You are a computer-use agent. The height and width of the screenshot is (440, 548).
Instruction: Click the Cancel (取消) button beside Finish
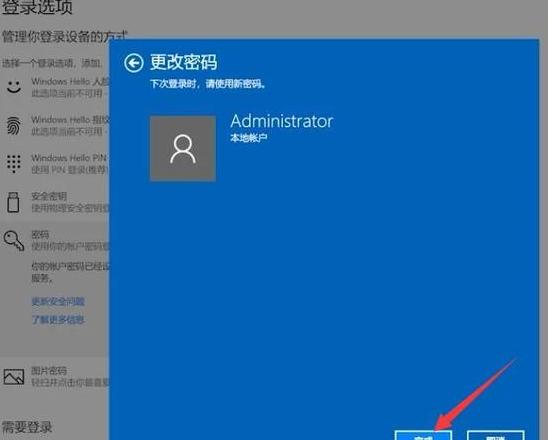(496, 435)
